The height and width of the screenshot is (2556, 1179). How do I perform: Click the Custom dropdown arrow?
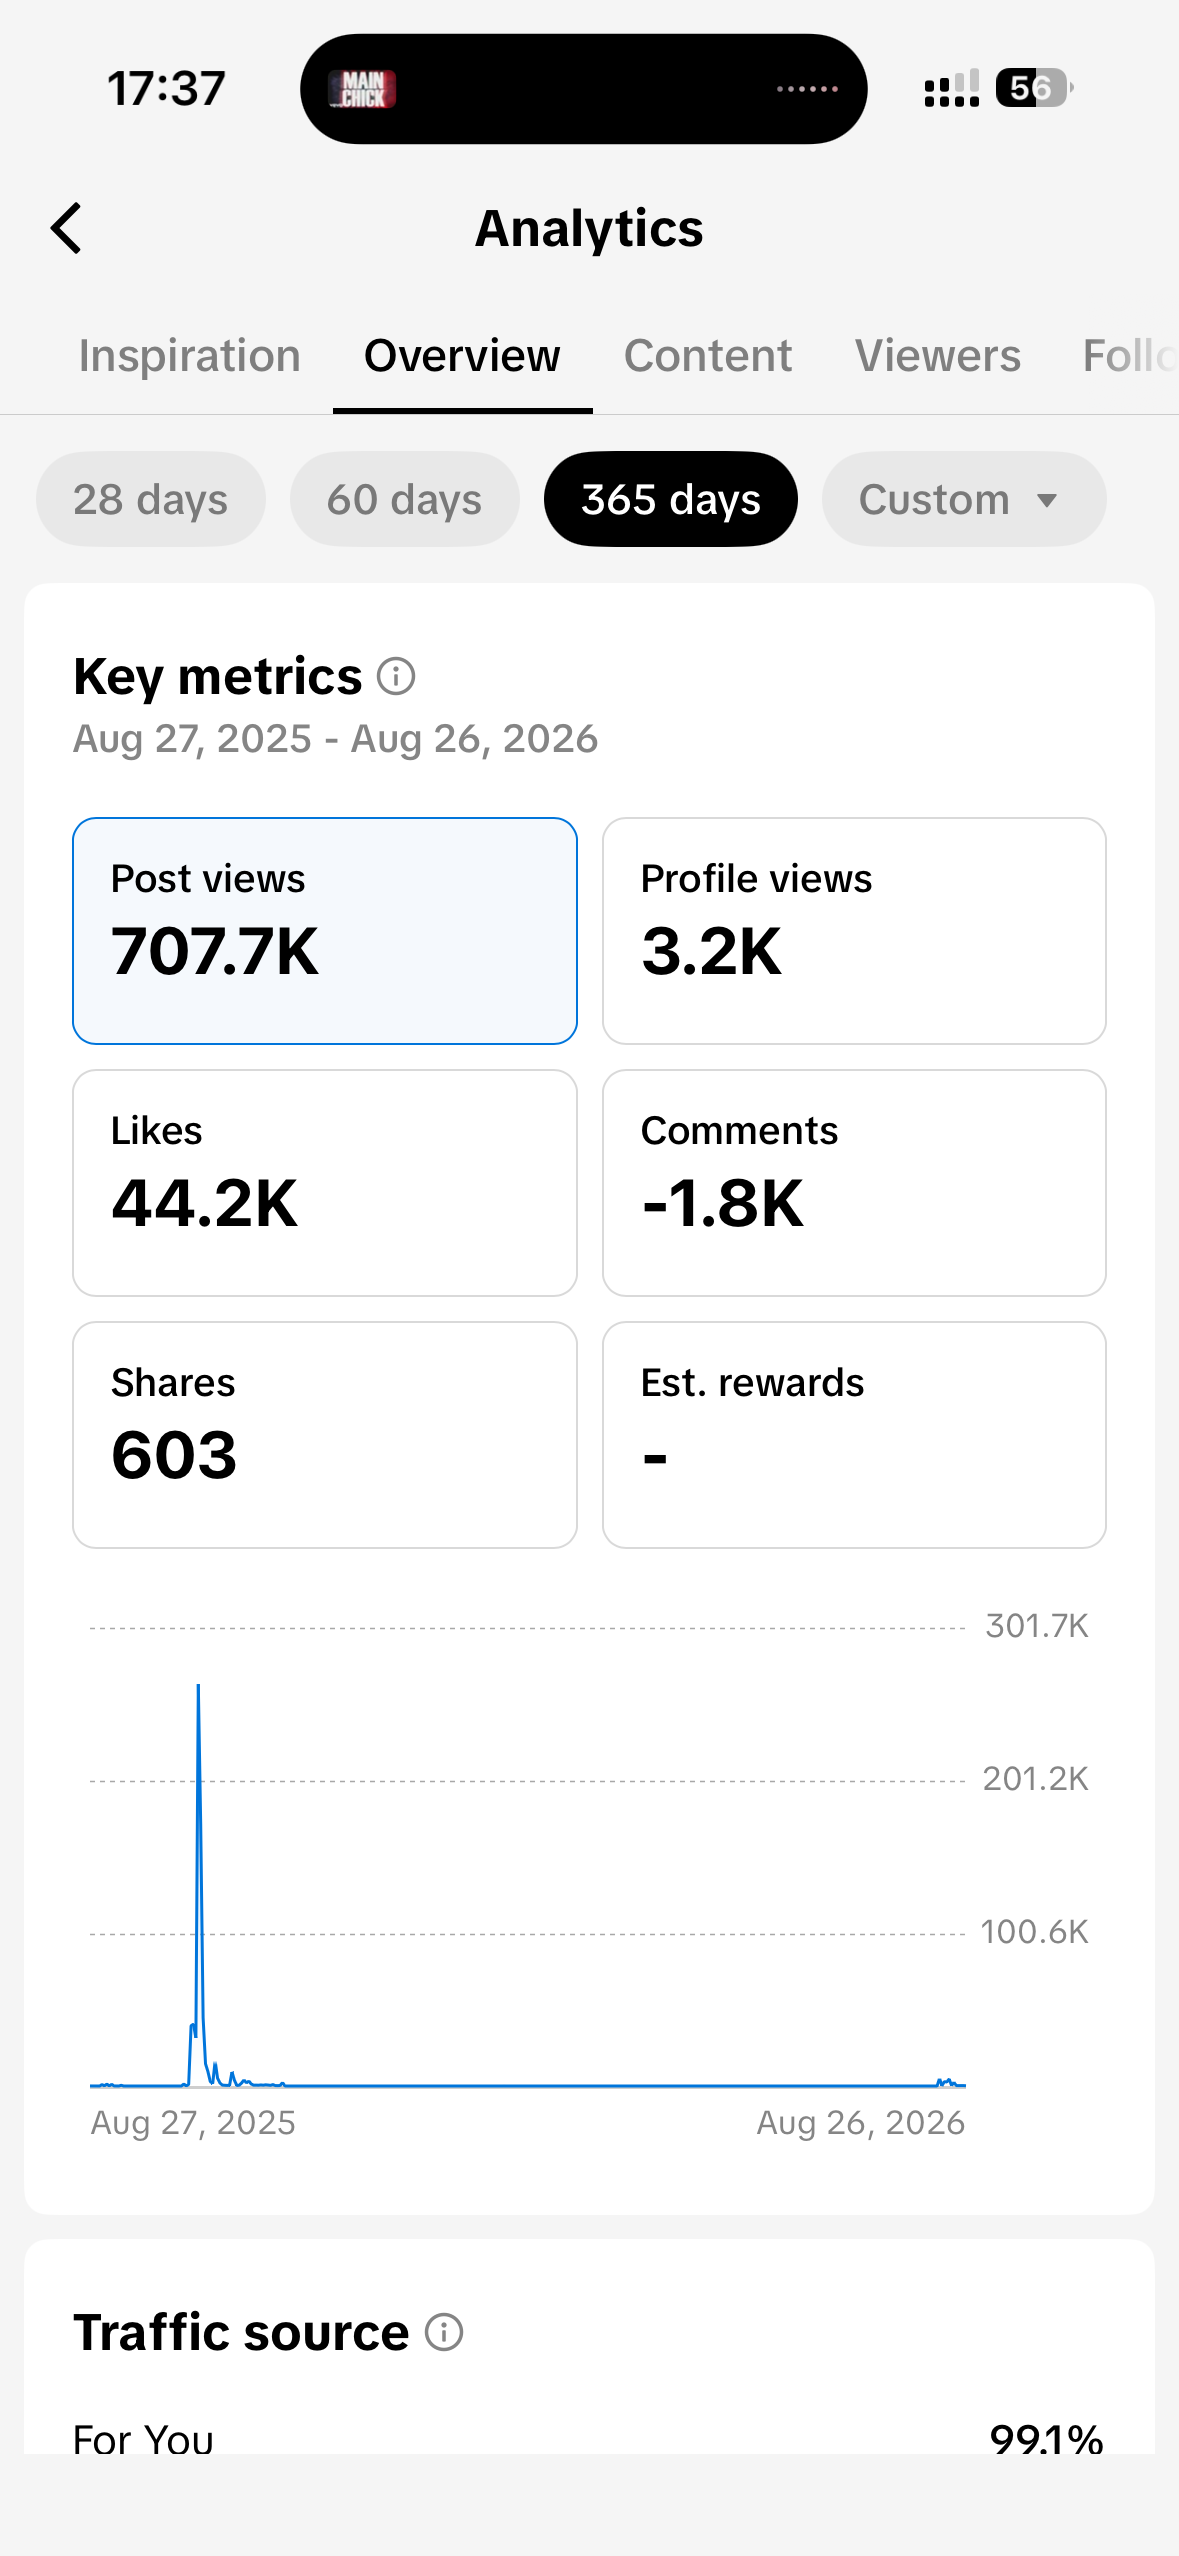tap(1047, 500)
